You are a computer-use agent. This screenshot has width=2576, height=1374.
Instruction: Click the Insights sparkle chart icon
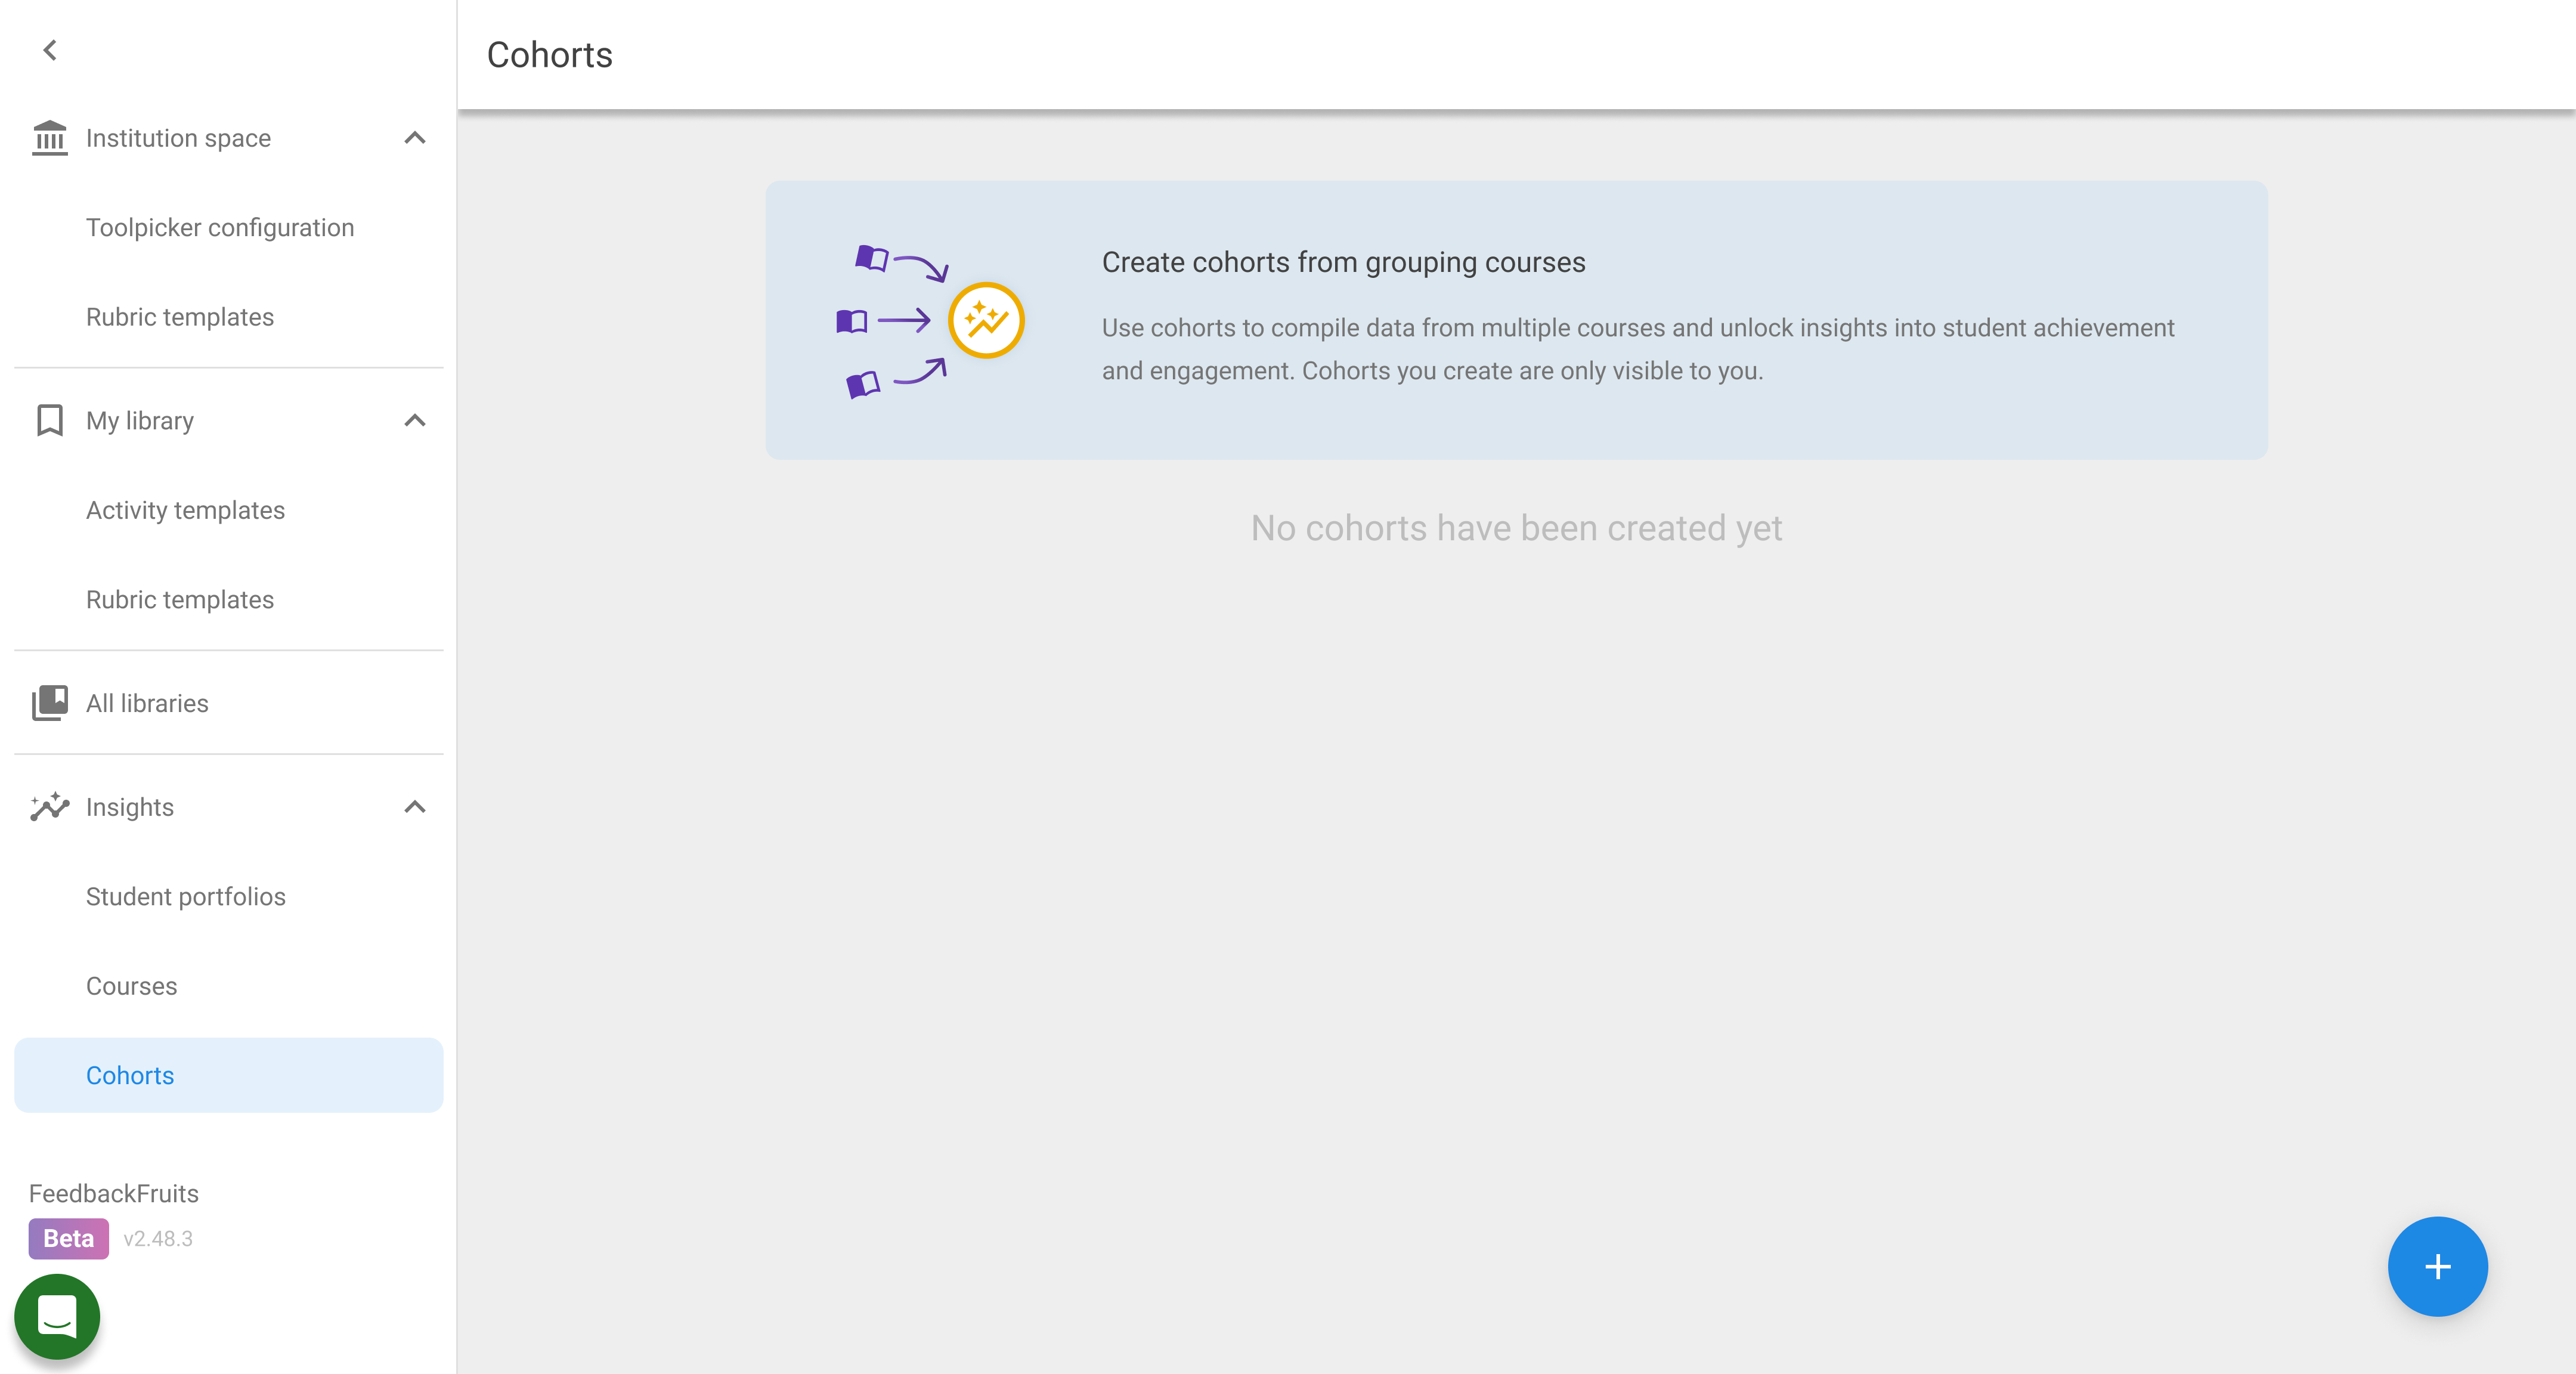[50, 807]
